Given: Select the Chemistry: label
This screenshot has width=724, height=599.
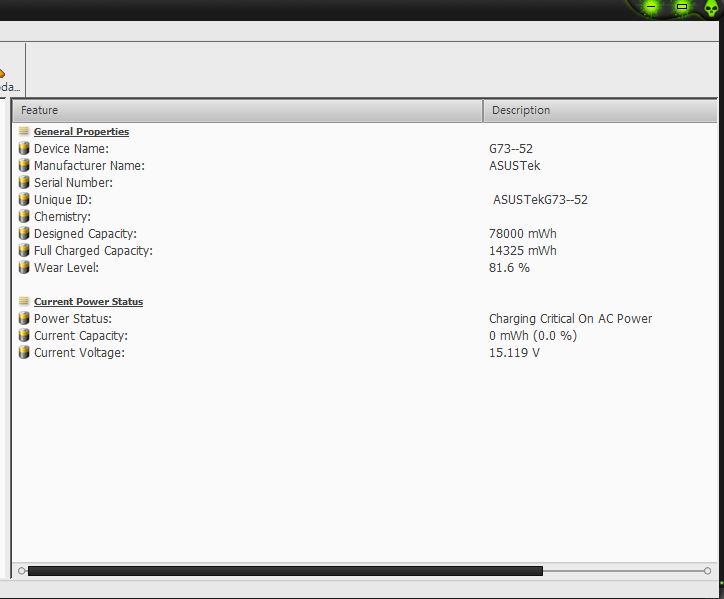Looking at the screenshot, I should coord(62,217).
